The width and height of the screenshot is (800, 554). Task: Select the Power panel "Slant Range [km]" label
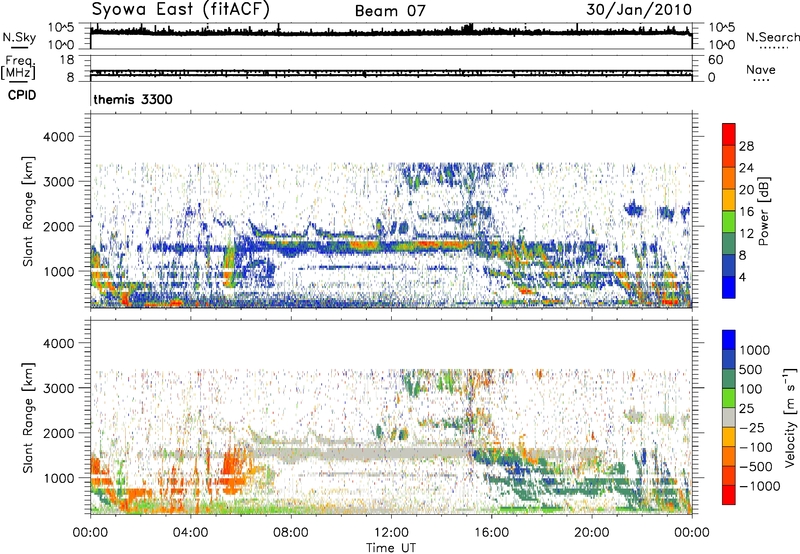point(28,211)
